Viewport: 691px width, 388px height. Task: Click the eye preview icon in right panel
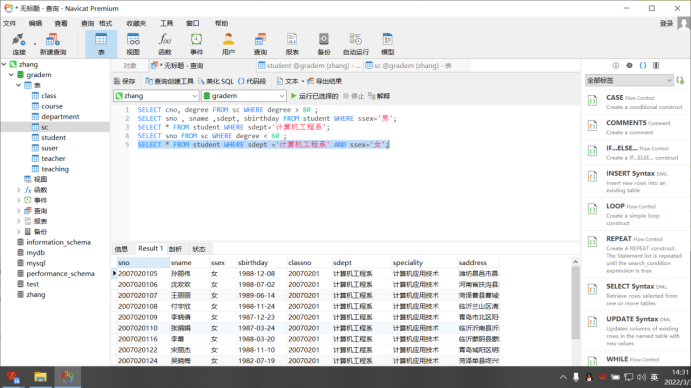tap(629, 66)
